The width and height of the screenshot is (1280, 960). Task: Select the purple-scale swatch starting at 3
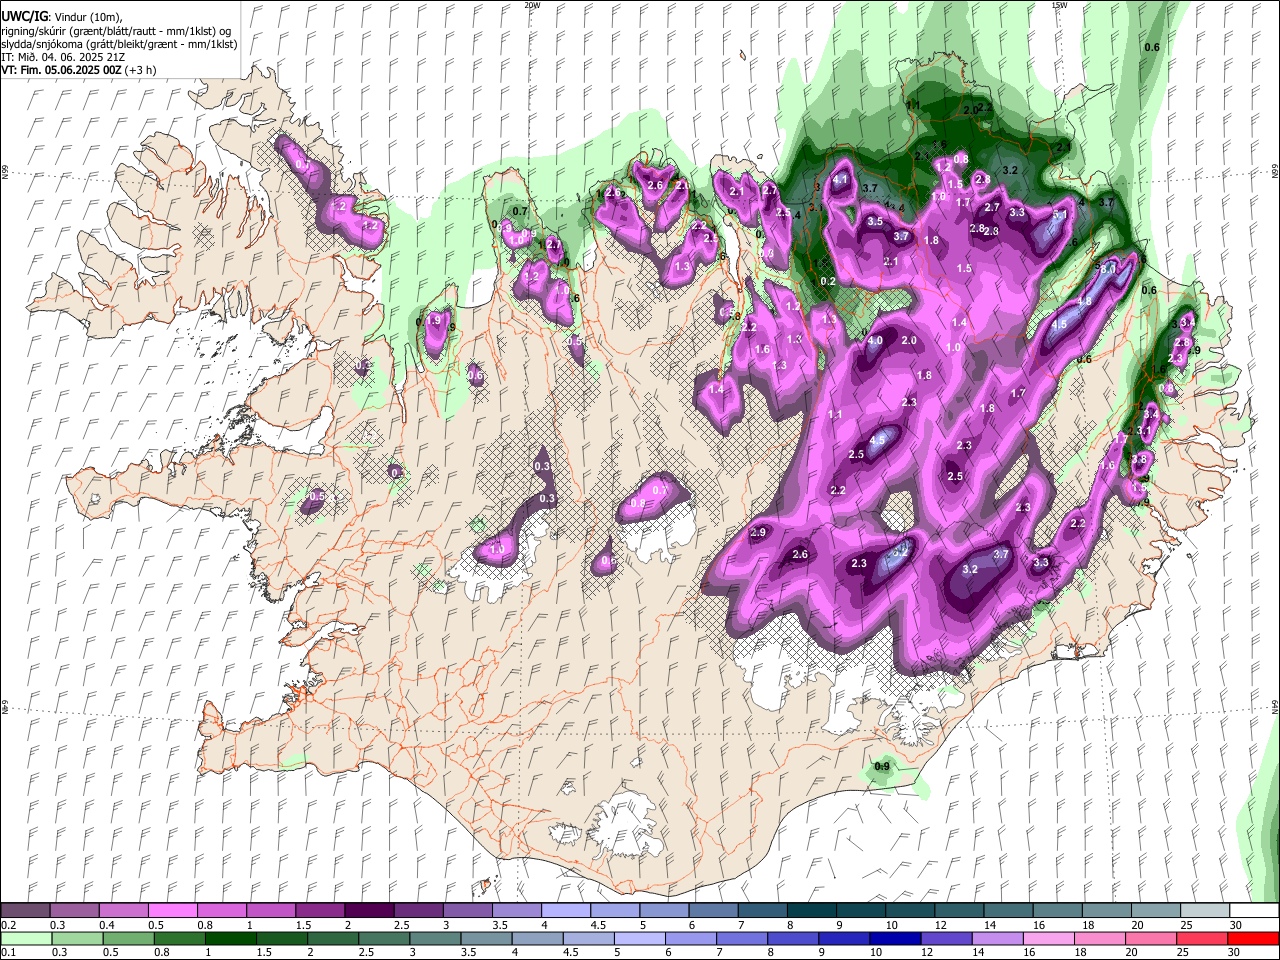[466, 911]
